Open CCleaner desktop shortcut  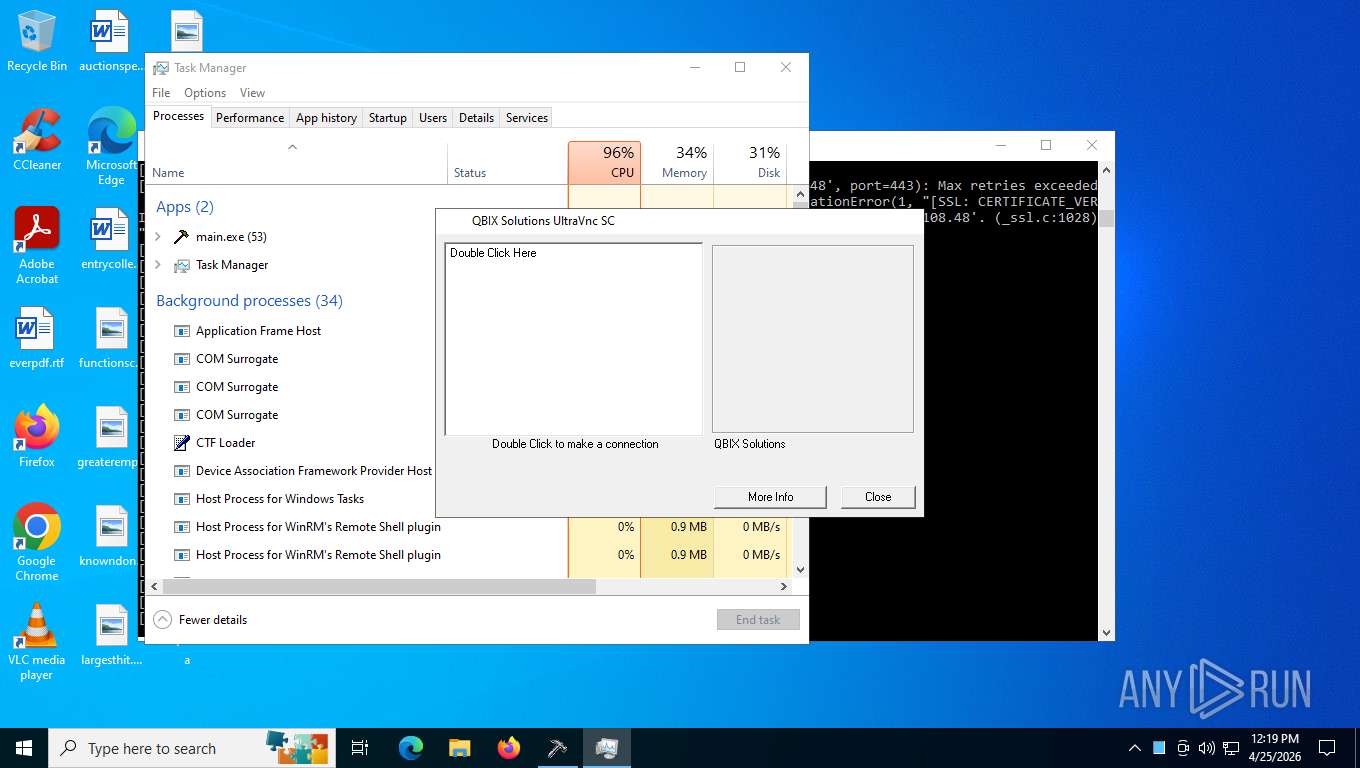tap(37, 140)
